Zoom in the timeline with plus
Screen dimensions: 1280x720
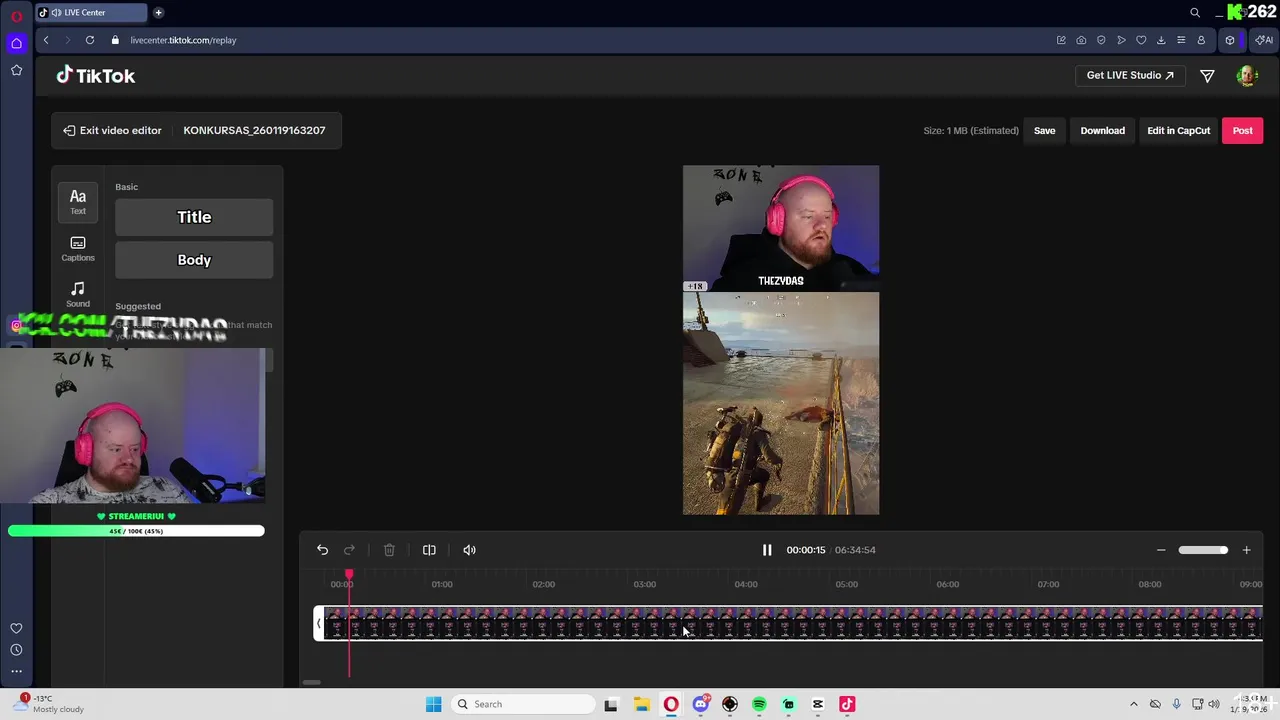1246,550
